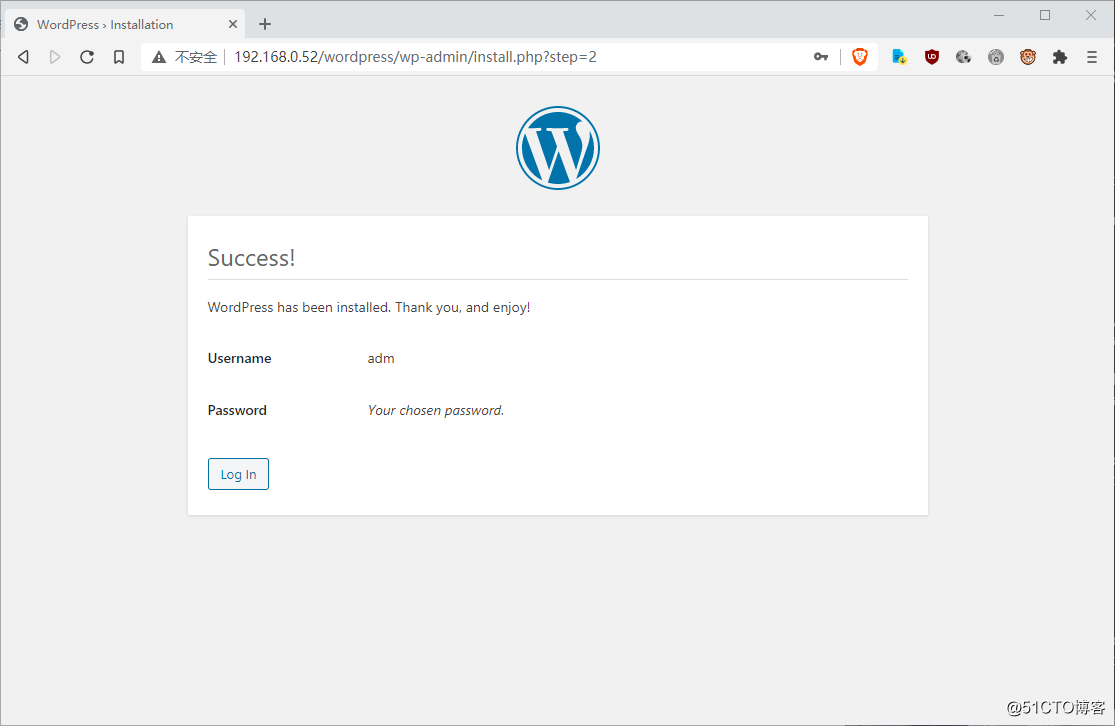Go back with the browser back arrow
Viewport: 1115px width, 726px height.
[x=23, y=57]
